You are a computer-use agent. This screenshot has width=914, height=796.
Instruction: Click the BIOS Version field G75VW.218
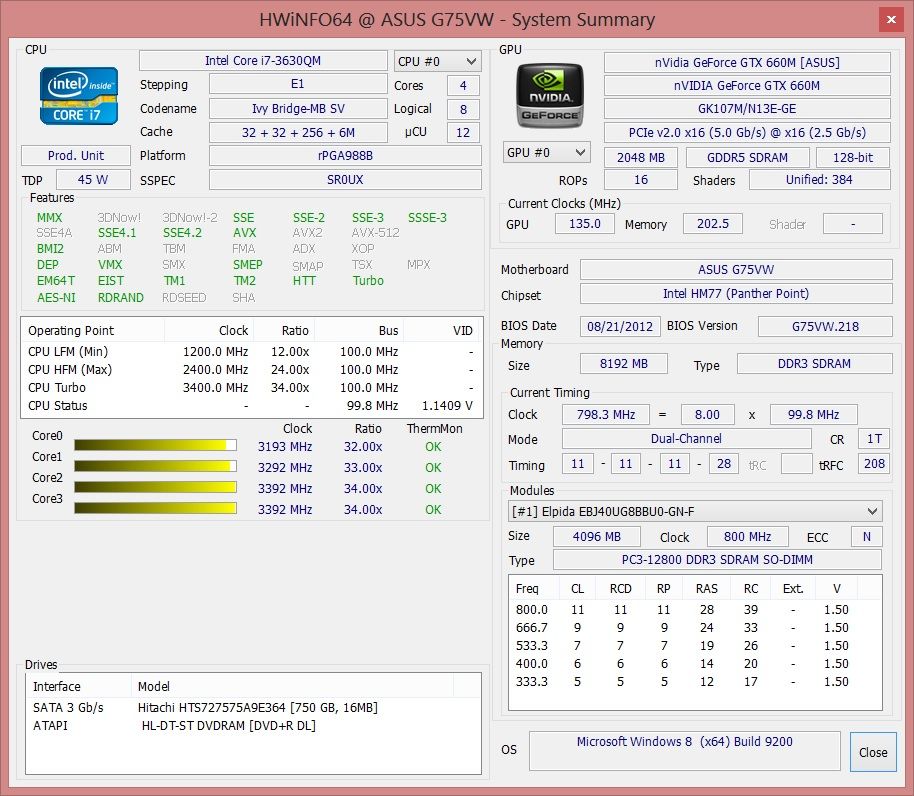825,326
